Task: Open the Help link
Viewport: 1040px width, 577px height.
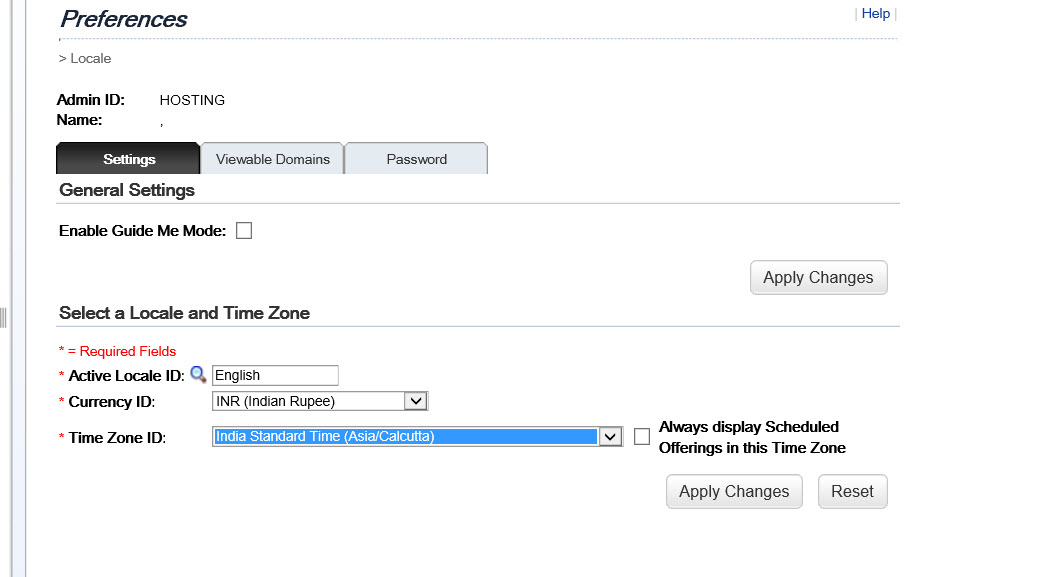Action: point(876,13)
